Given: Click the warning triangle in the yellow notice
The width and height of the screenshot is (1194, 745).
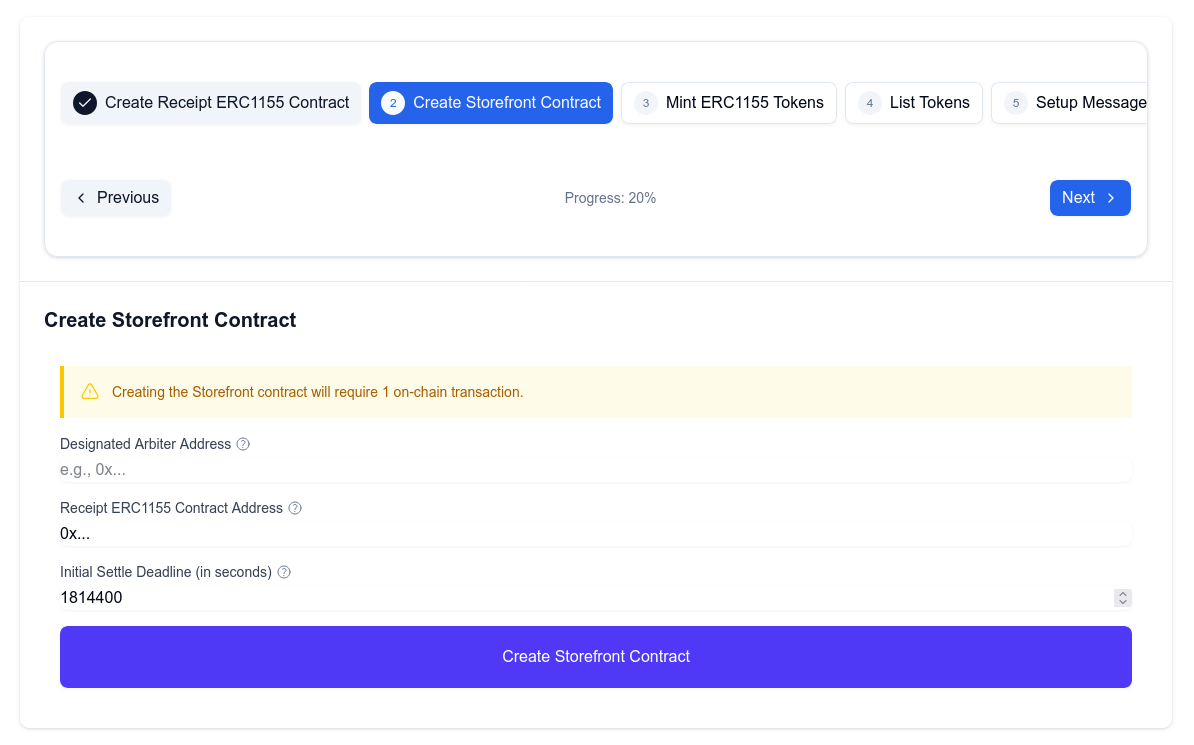Looking at the screenshot, I should [x=90, y=391].
